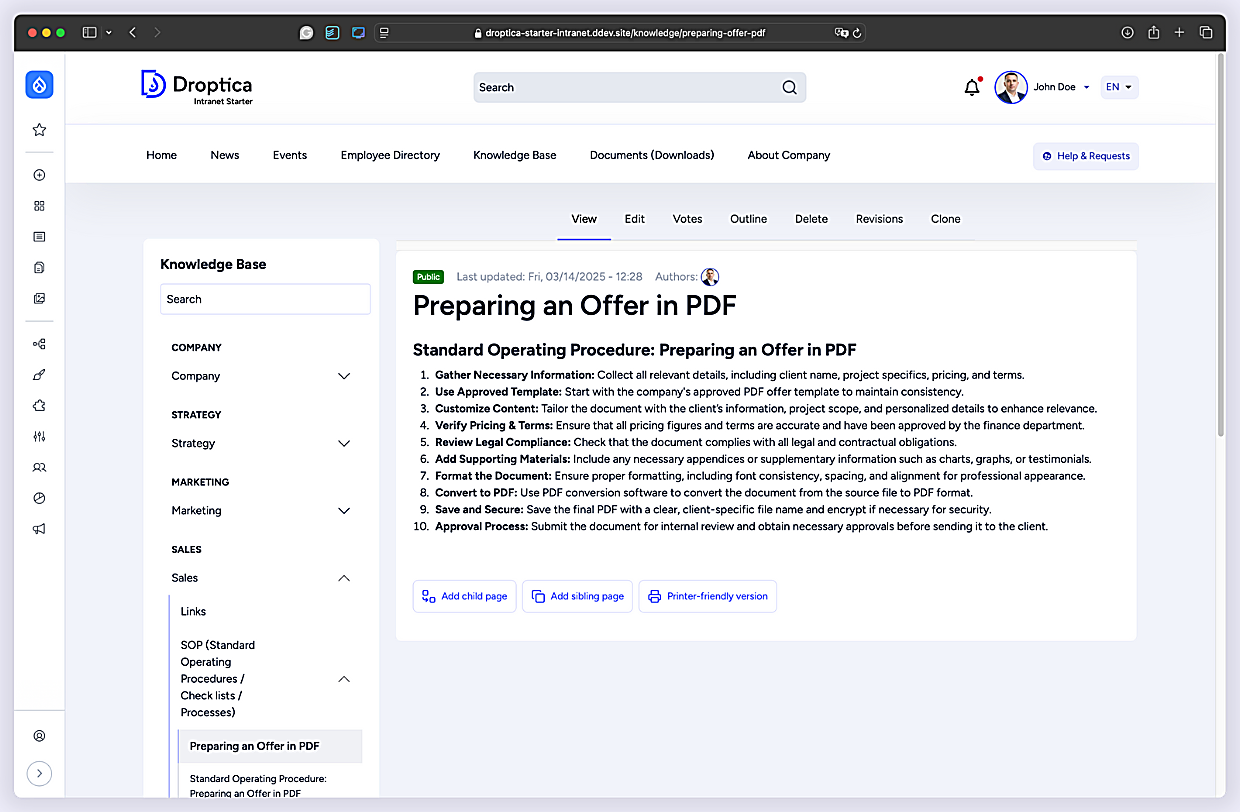
Task: Click the Printer-friendly version button
Action: pos(708,596)
